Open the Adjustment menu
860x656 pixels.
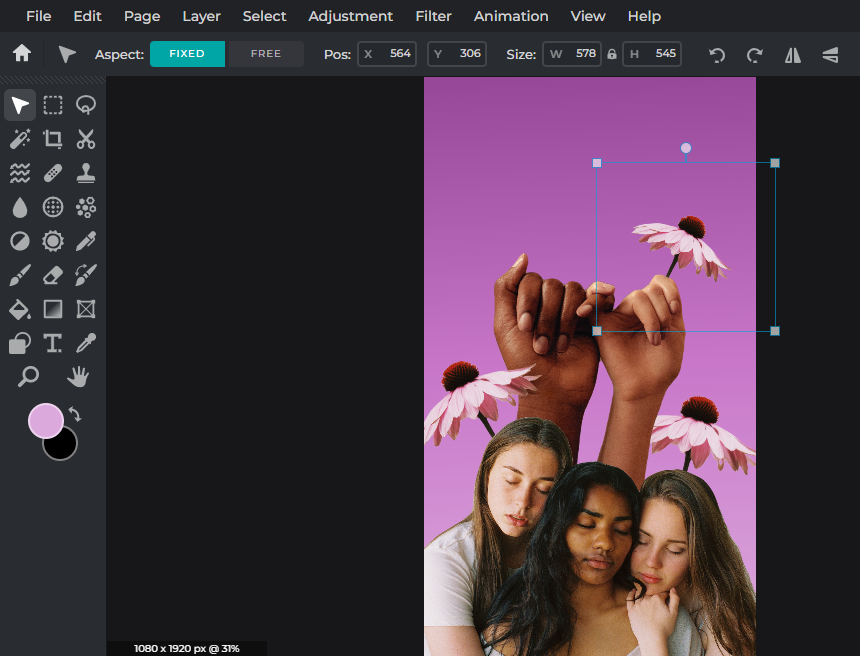click(350, 16)
